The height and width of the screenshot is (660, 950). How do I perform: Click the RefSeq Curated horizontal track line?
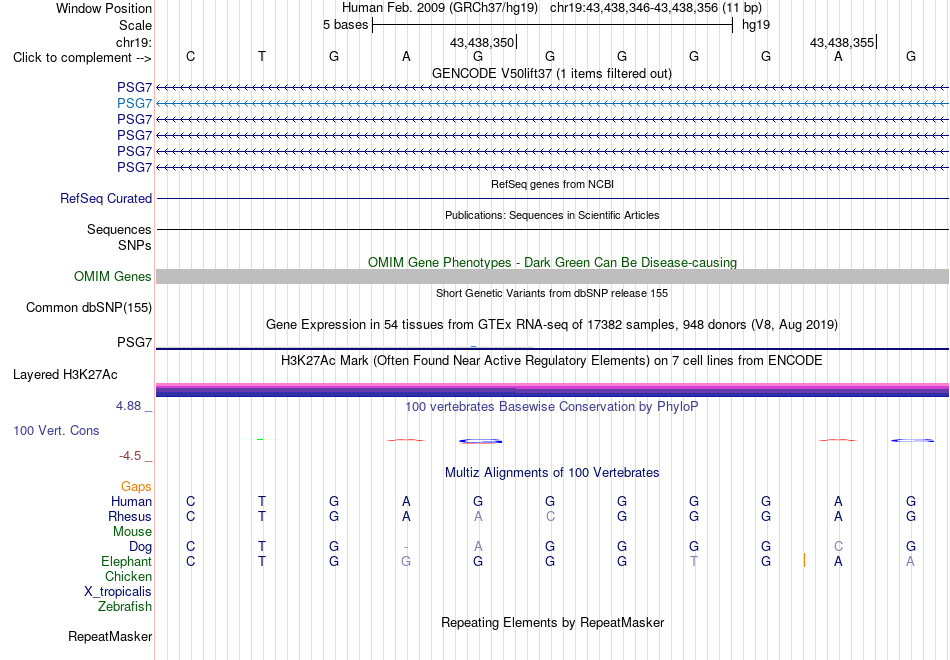tap(552, 198)
